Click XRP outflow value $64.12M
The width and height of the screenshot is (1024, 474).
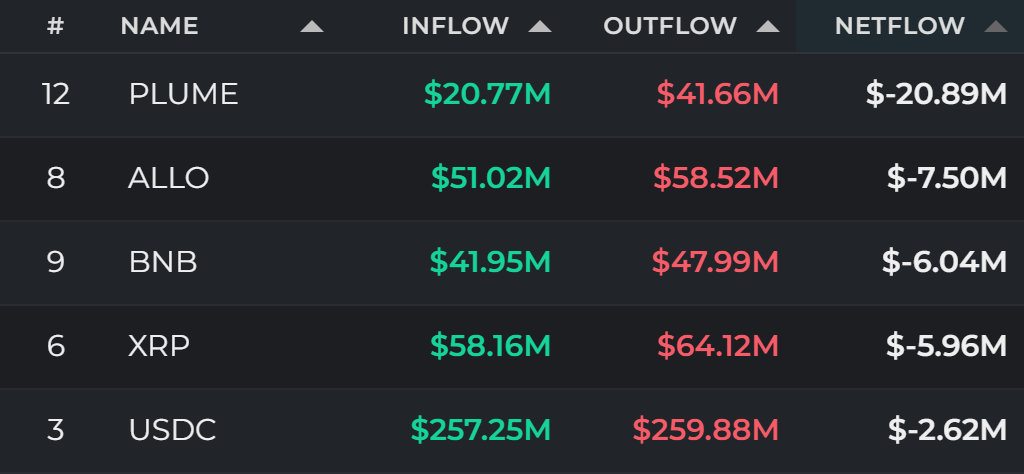pyautogui.click(x=718, y=346)
